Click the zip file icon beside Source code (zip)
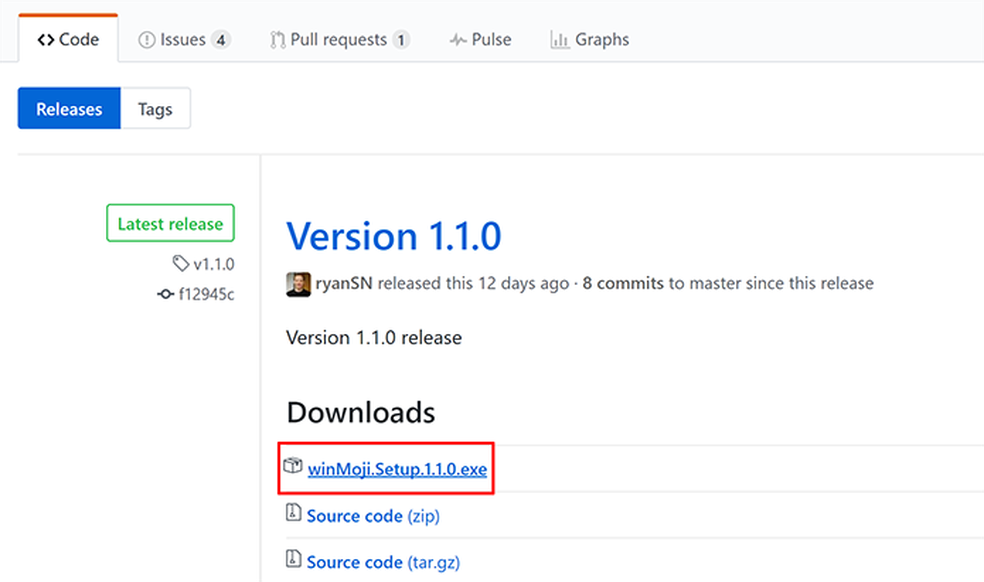 coord(293,512)
